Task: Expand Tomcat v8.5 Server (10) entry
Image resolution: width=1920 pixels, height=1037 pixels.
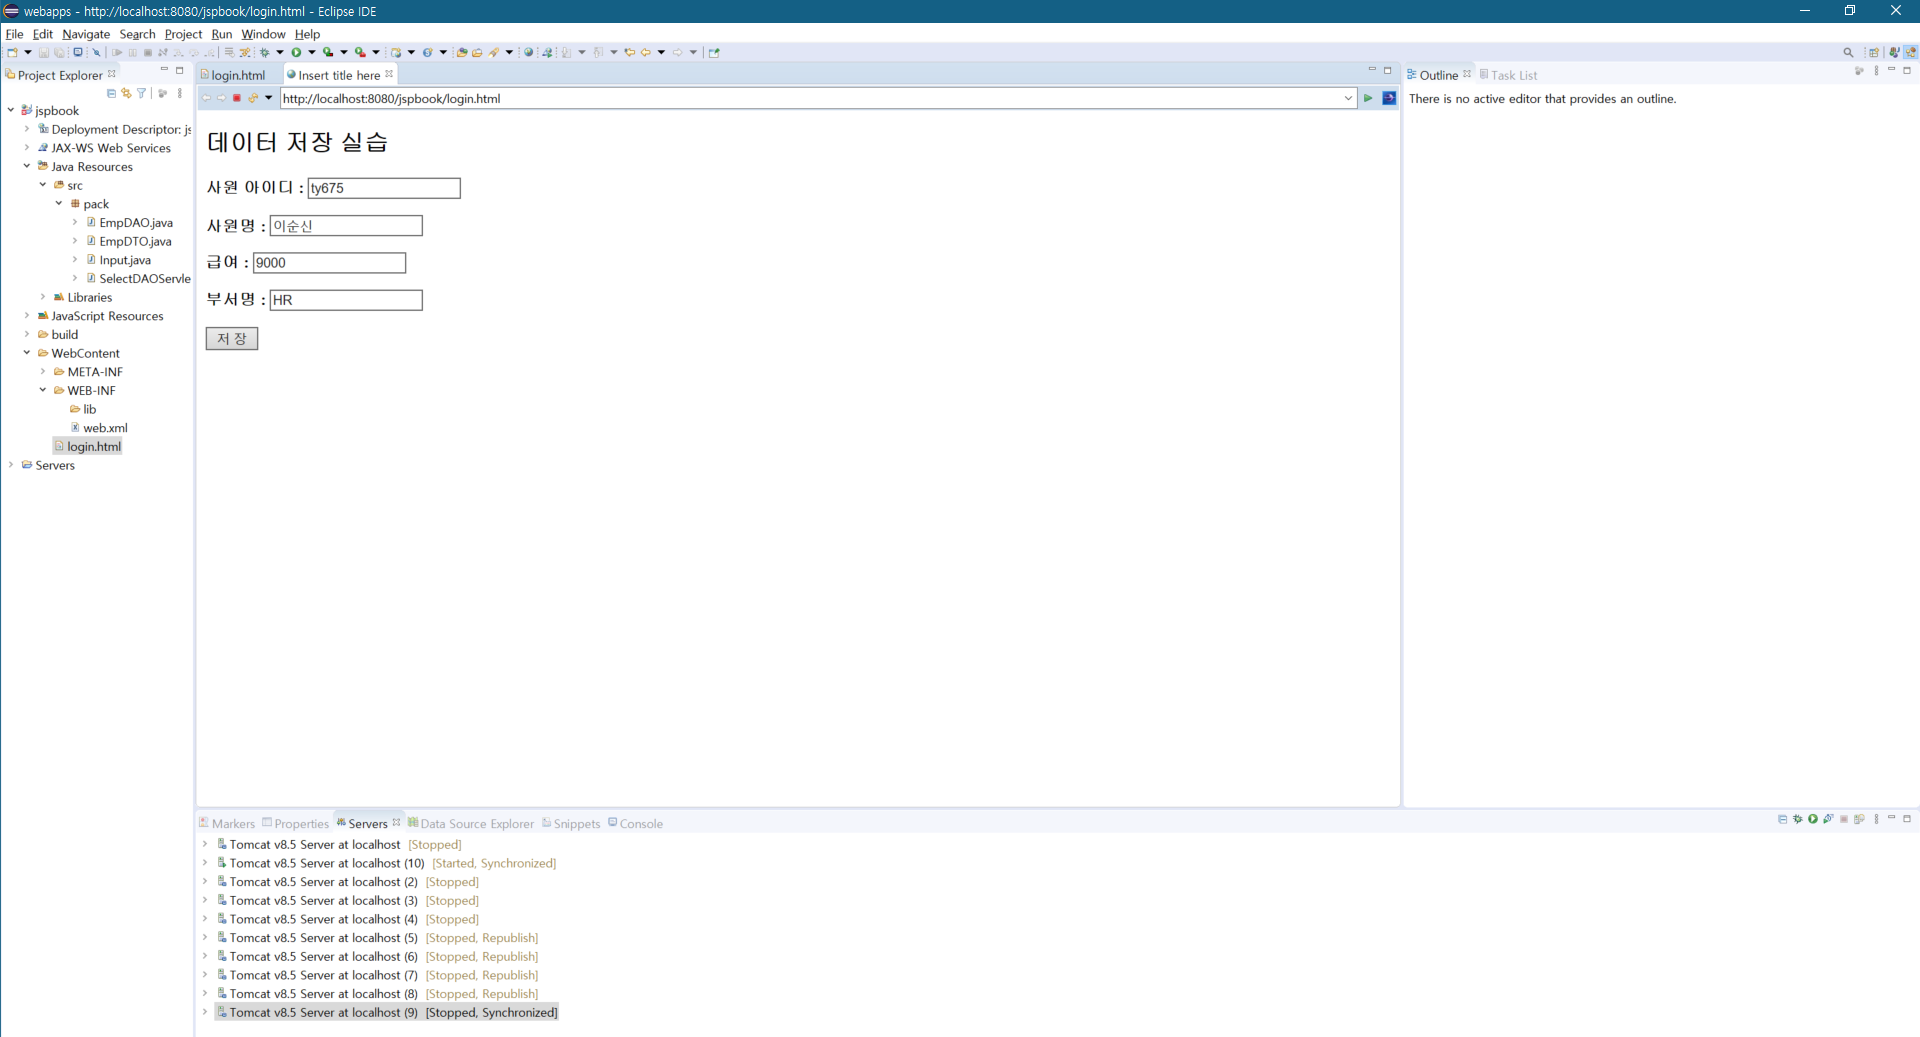Action: pos(205,863)
